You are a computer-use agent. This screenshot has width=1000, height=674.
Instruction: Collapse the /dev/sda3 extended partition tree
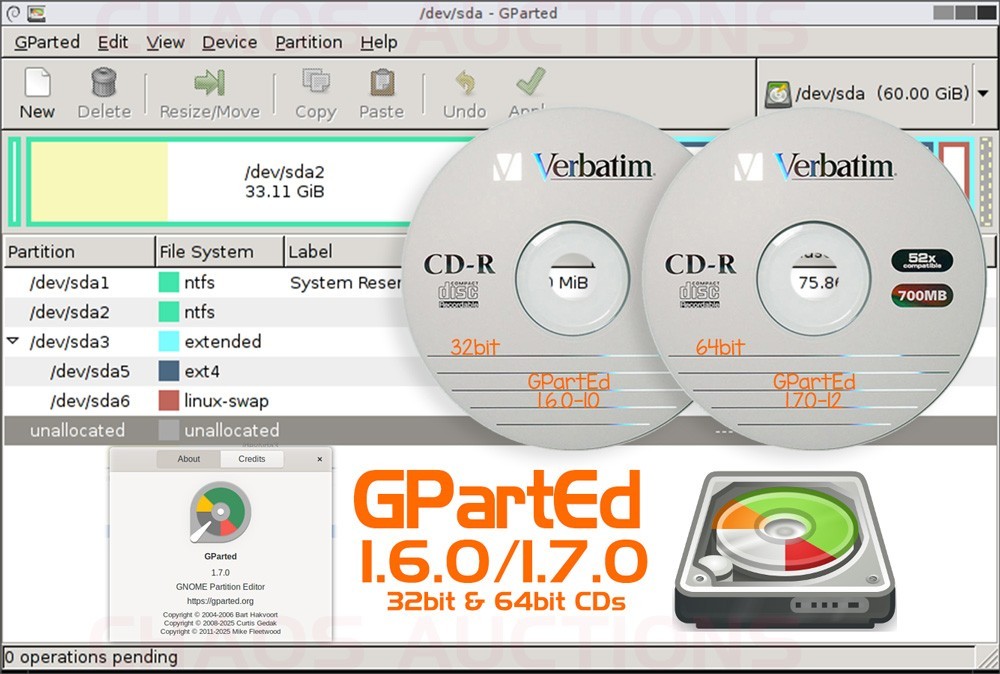(13, 341)
